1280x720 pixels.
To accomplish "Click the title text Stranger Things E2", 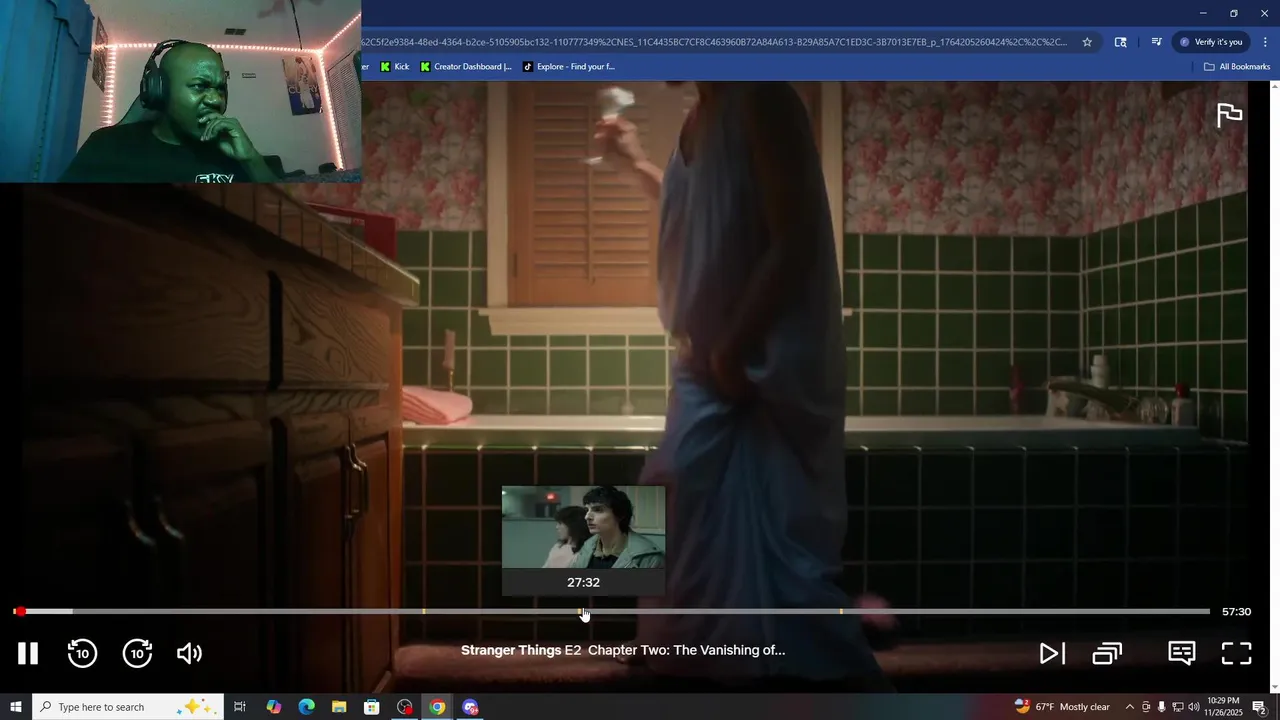I will (x=521, y=650).
